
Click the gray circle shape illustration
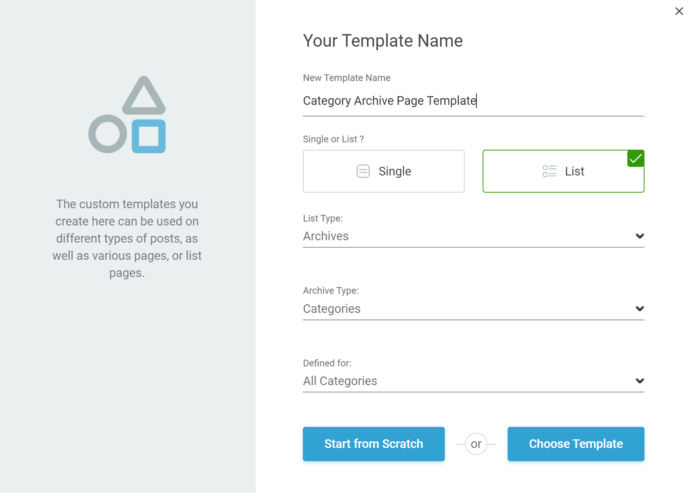(x=108, y=134)
